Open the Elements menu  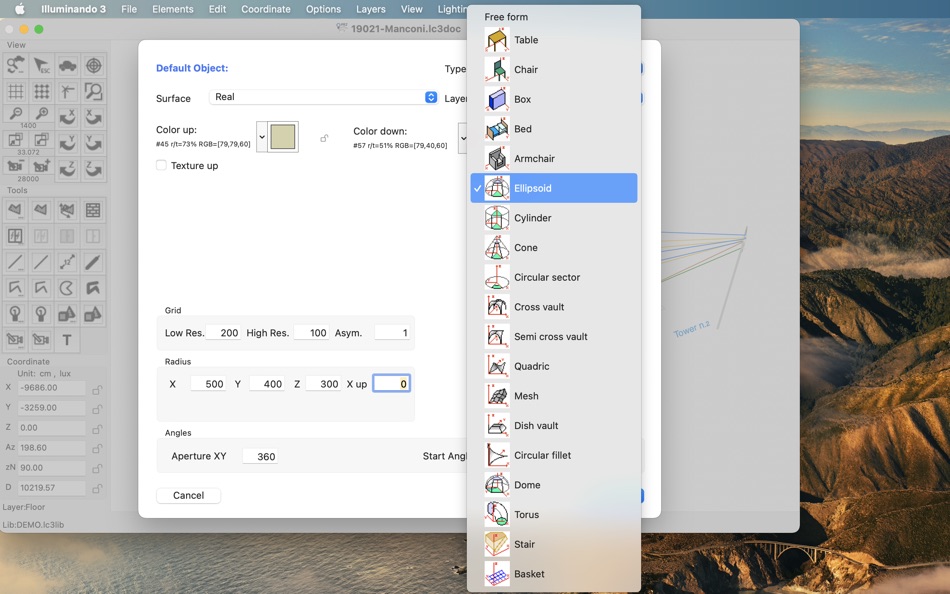tap(173, 9)
